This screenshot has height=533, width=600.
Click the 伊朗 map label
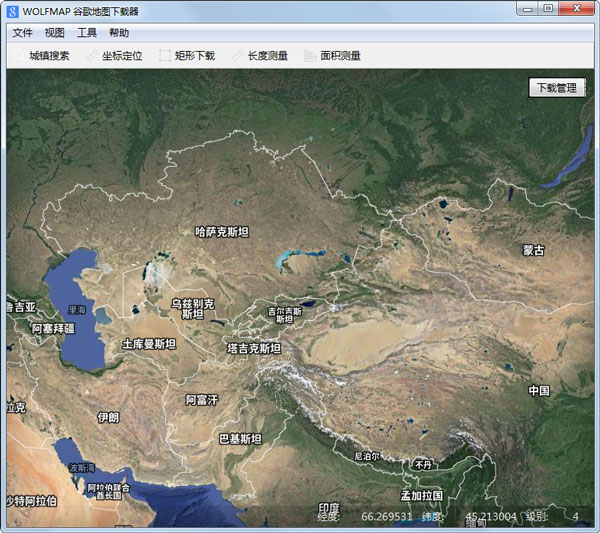click(x=108, y=417)
